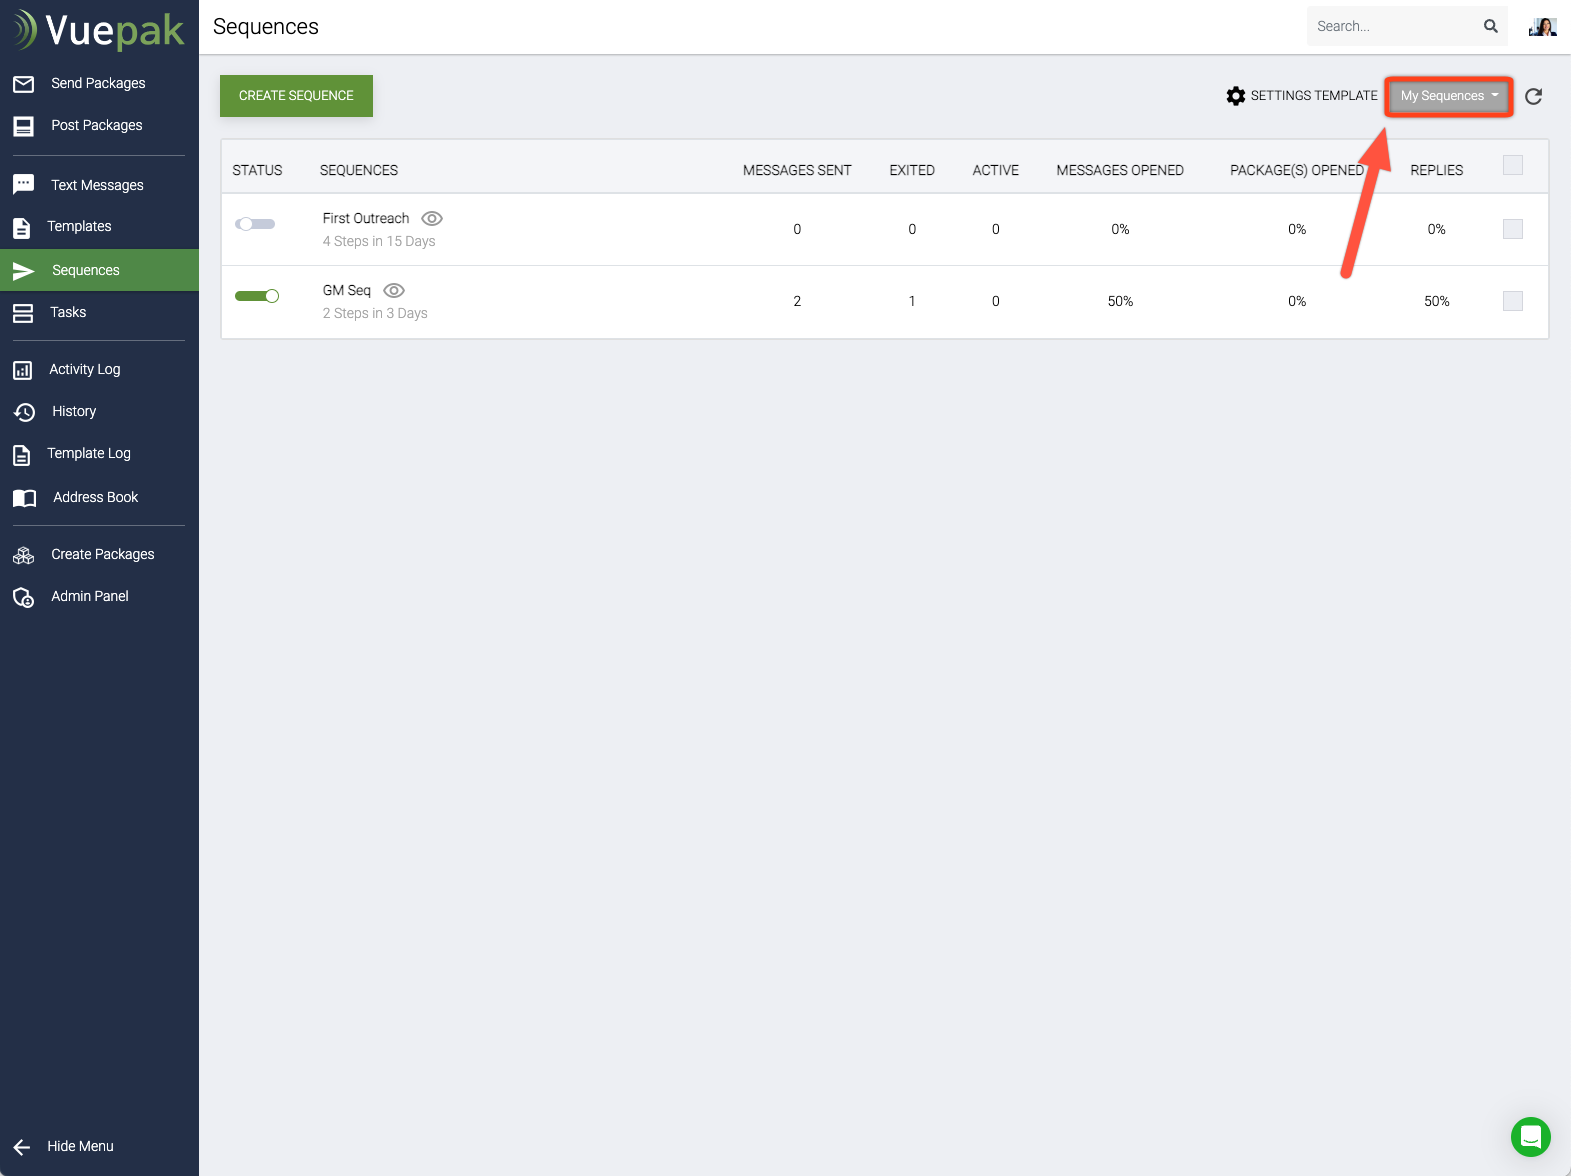Screen dimensions: 1571x1176
Task: Preview the First Outreach sequence
Action: click(x=431, y=218)
